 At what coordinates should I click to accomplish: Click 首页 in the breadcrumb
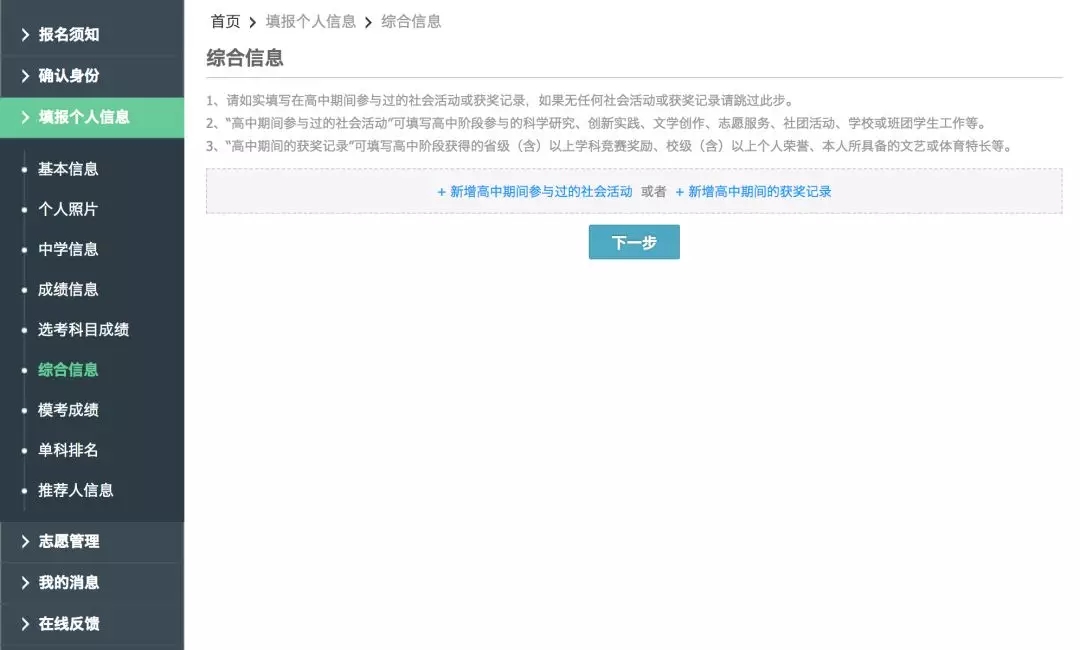(x=225, y=21)
